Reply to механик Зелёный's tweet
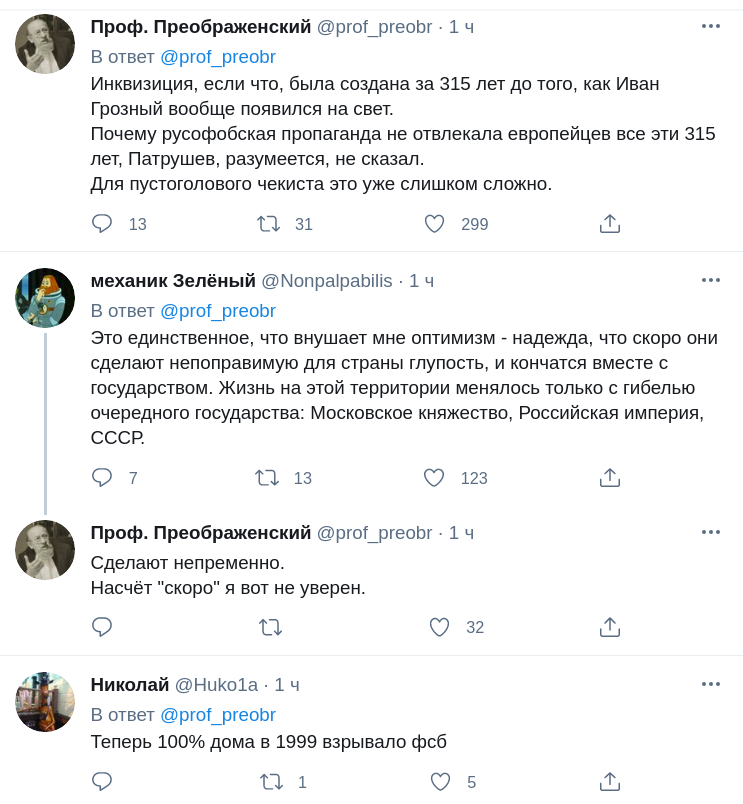 (102, 478)
